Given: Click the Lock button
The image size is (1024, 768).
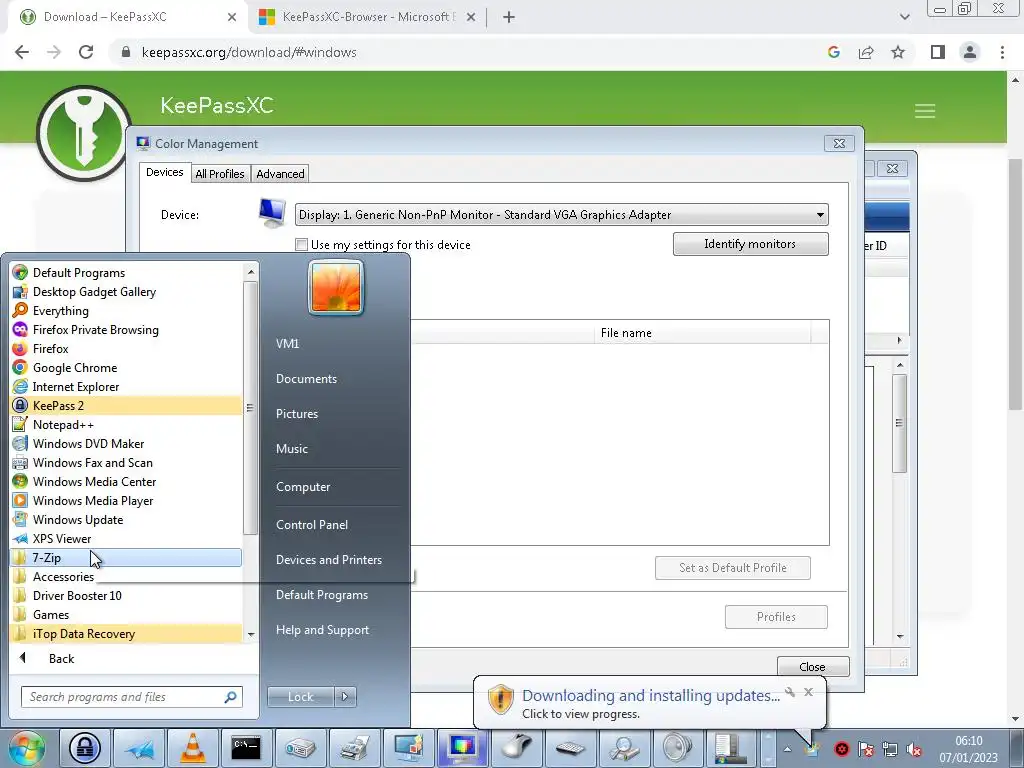Looking at the screenshot, I should point(300,697).
